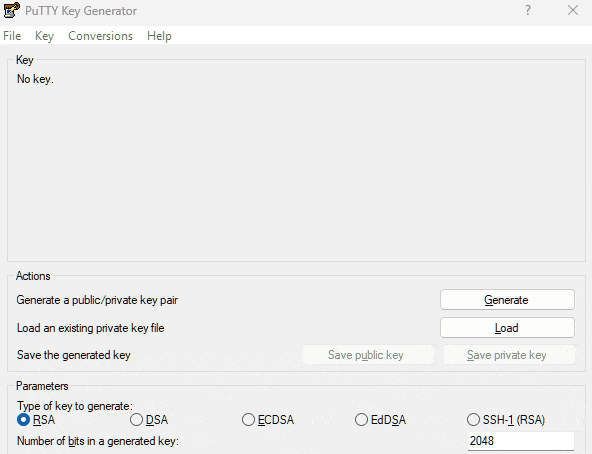Viewport: 592px width, 454px height.
Task: Click the 'No key.' text in Key area
Action: pyautogui.click(x=35, y=79)
